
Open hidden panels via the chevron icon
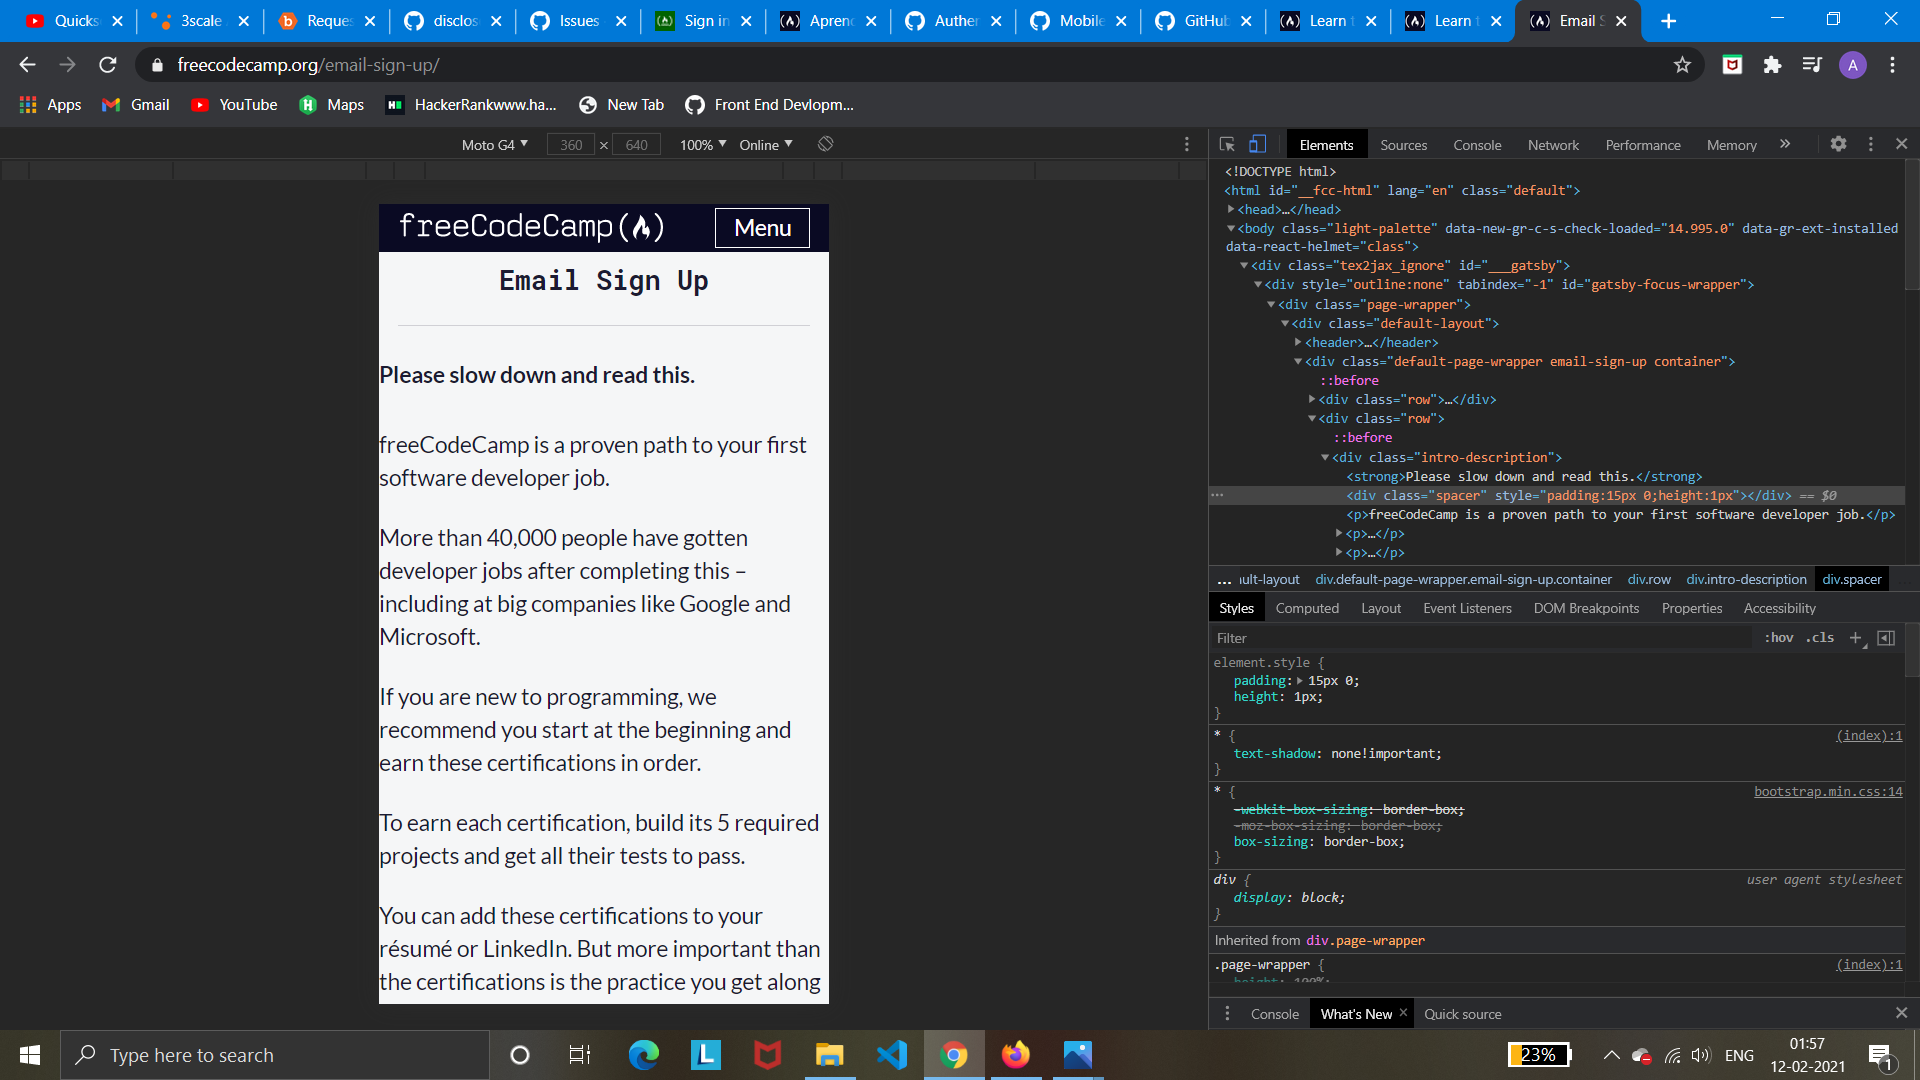[x=1784, y=144]
